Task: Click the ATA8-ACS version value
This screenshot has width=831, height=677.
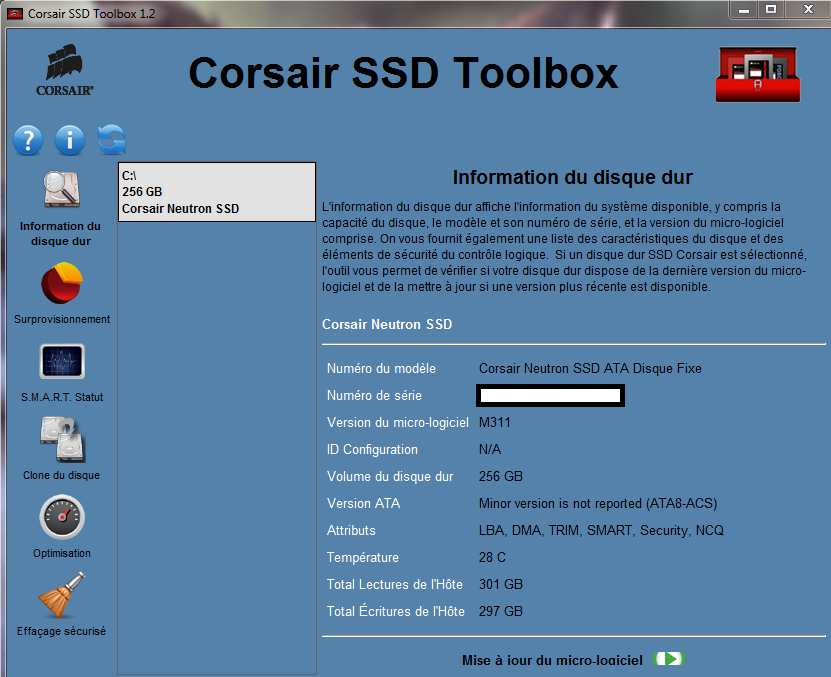Action: click(x=598, y=504)
